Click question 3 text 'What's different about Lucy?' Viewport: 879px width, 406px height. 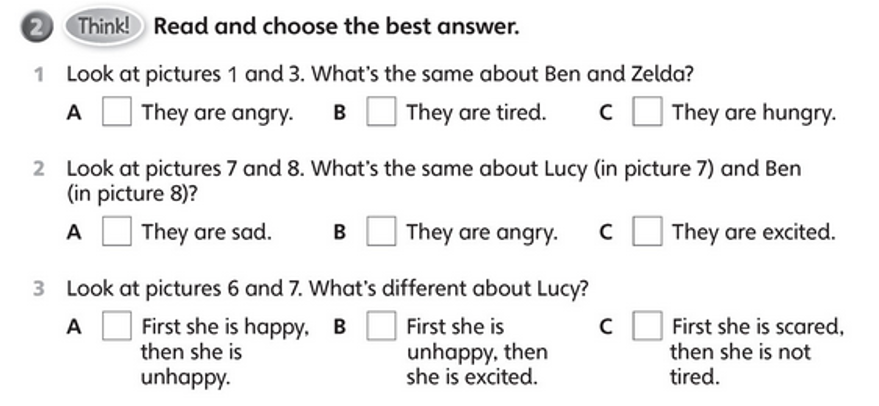coord(328,289)
